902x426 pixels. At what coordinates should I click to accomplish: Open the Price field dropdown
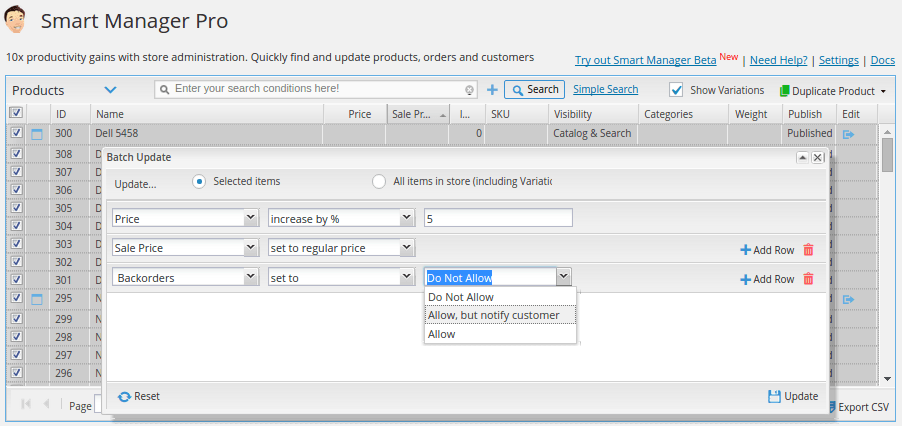pos(250,218)
